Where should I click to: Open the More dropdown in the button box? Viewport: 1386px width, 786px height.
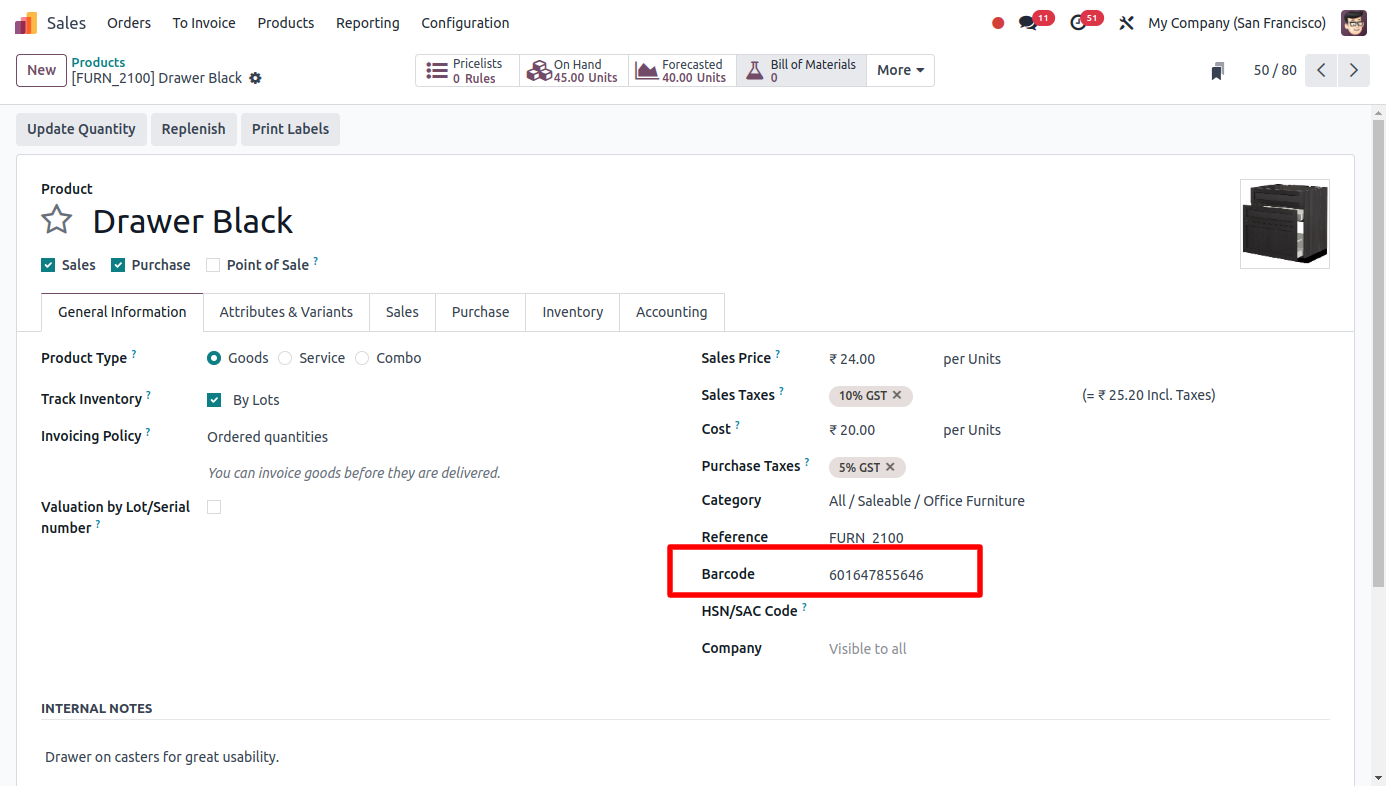point(898,70)
